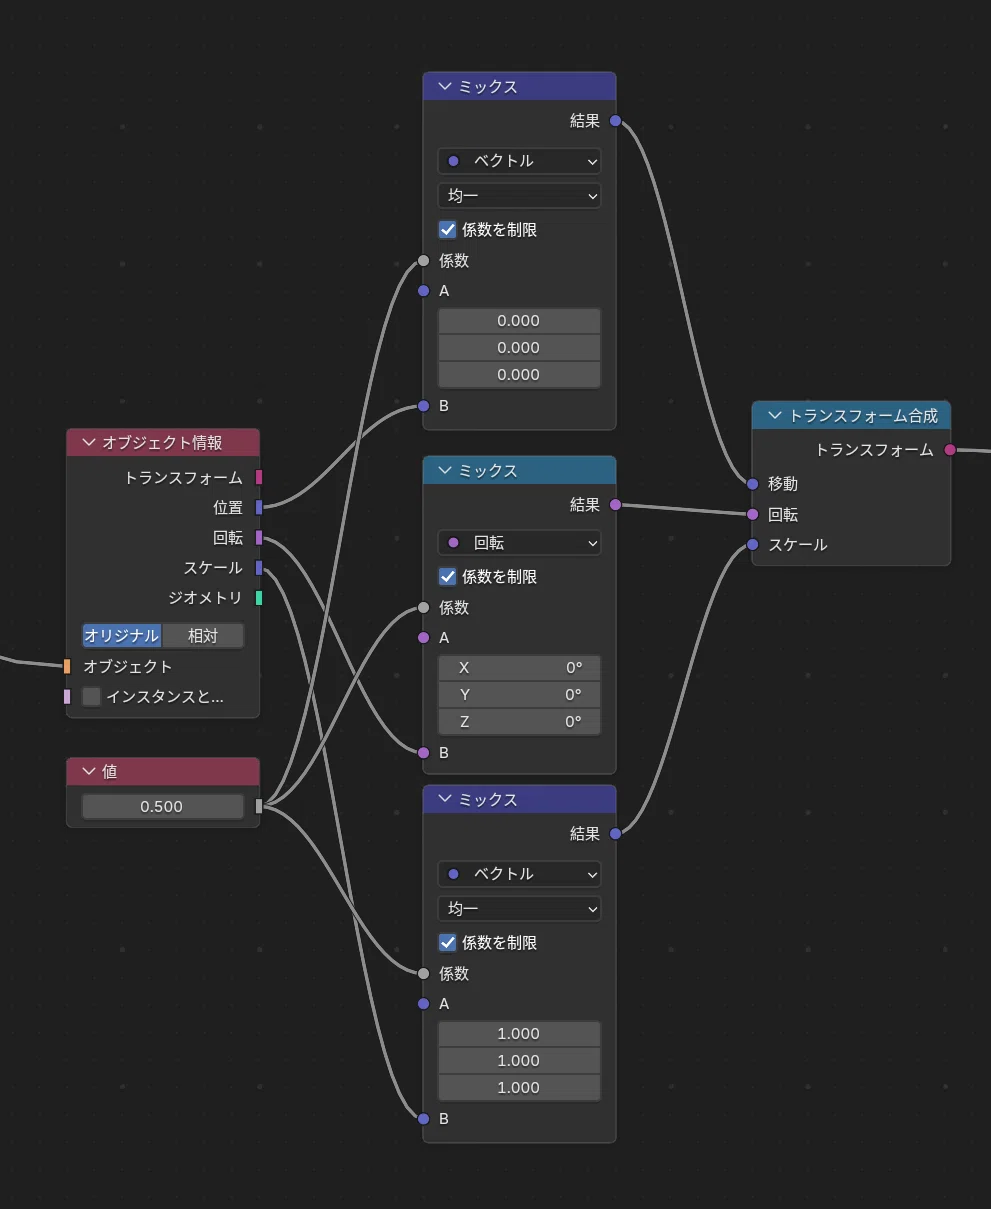
Task: Click Z 0° rotation field in 回転 ミックス node
Action: tap(519, 722)
